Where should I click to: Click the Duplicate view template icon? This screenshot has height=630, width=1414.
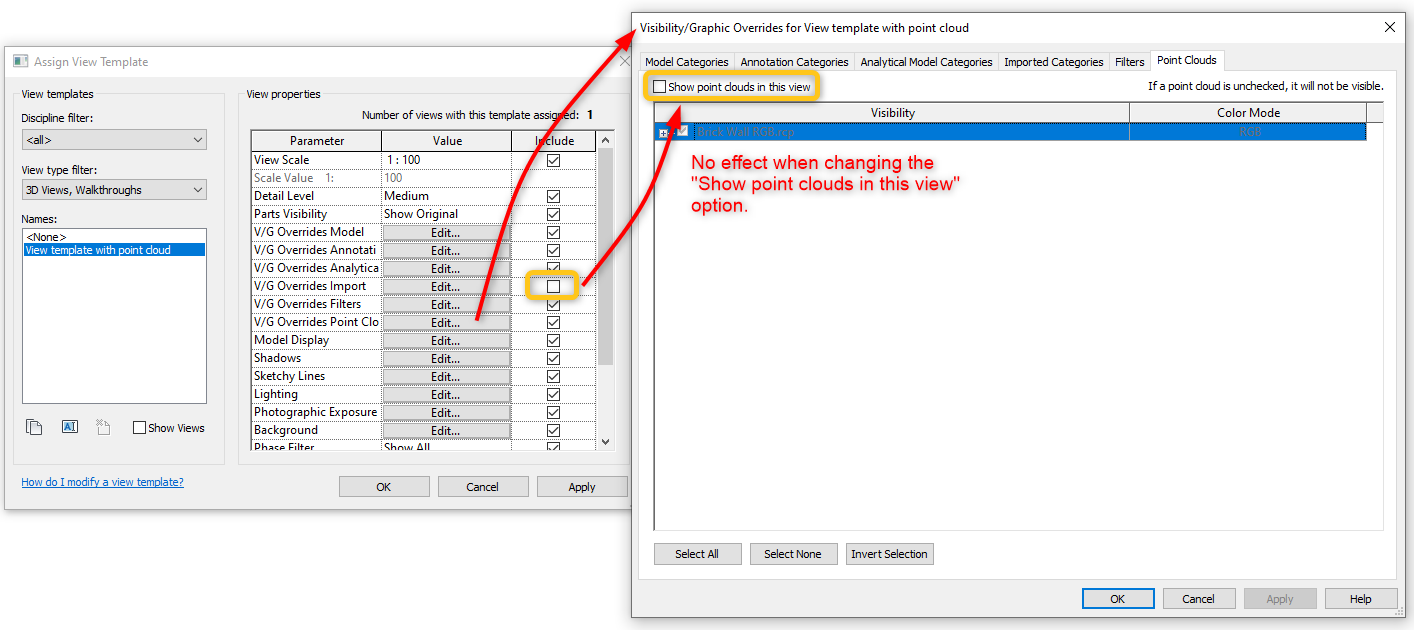coord(34,426)
